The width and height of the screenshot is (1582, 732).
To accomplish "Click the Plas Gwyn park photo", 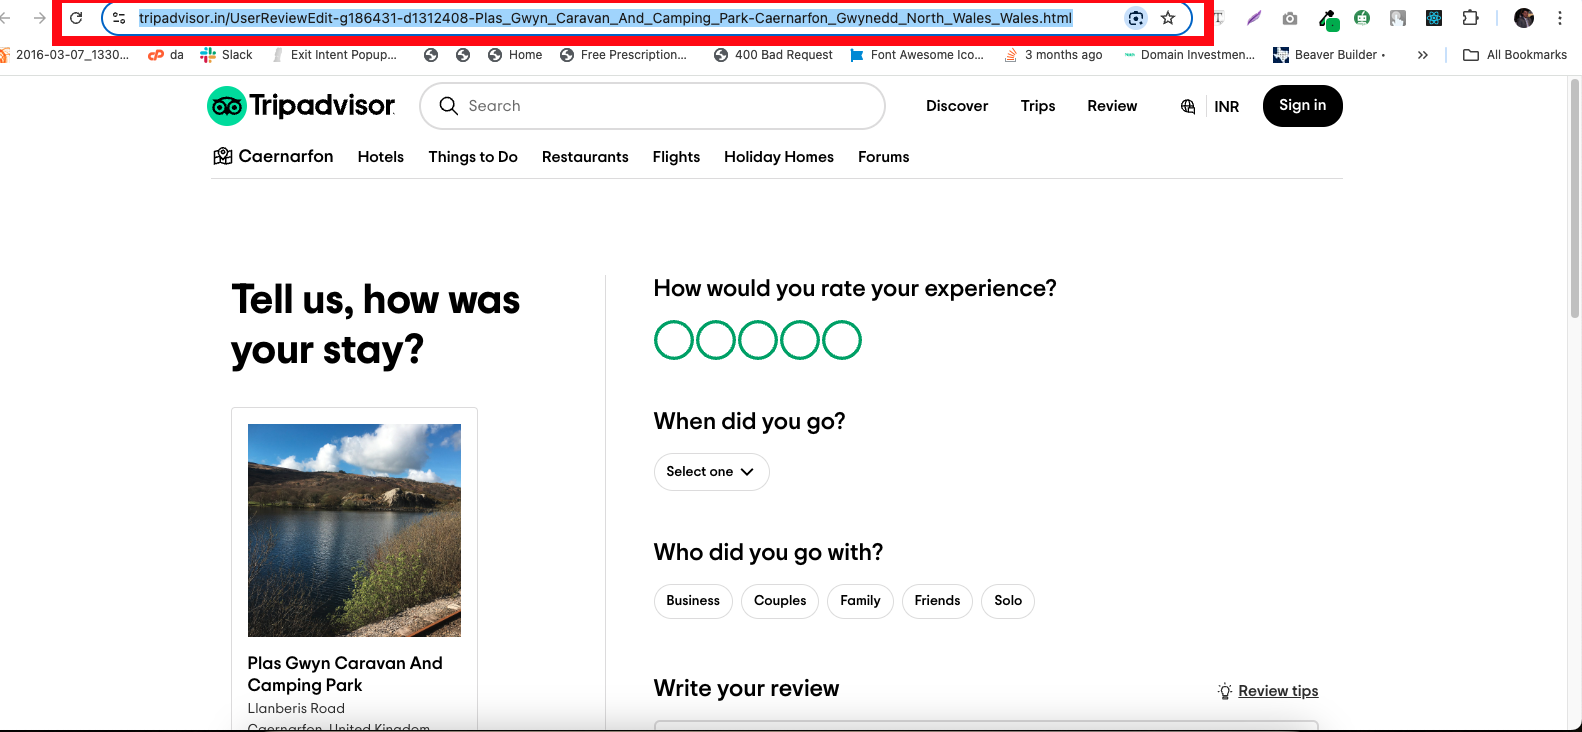I will click(354, 530).
